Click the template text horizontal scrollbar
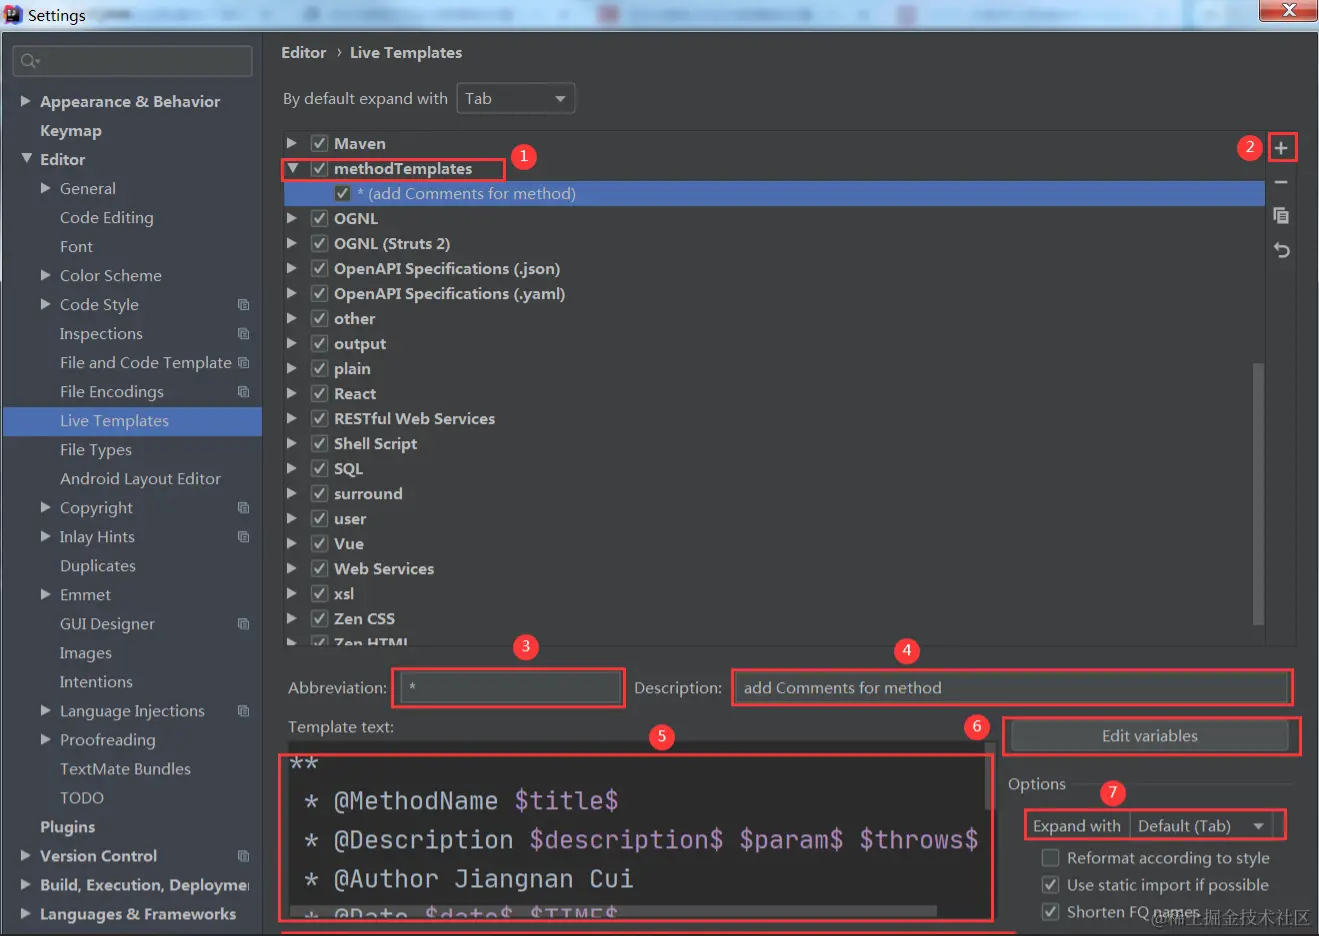 pyautogui.click(x=613, y=911)
